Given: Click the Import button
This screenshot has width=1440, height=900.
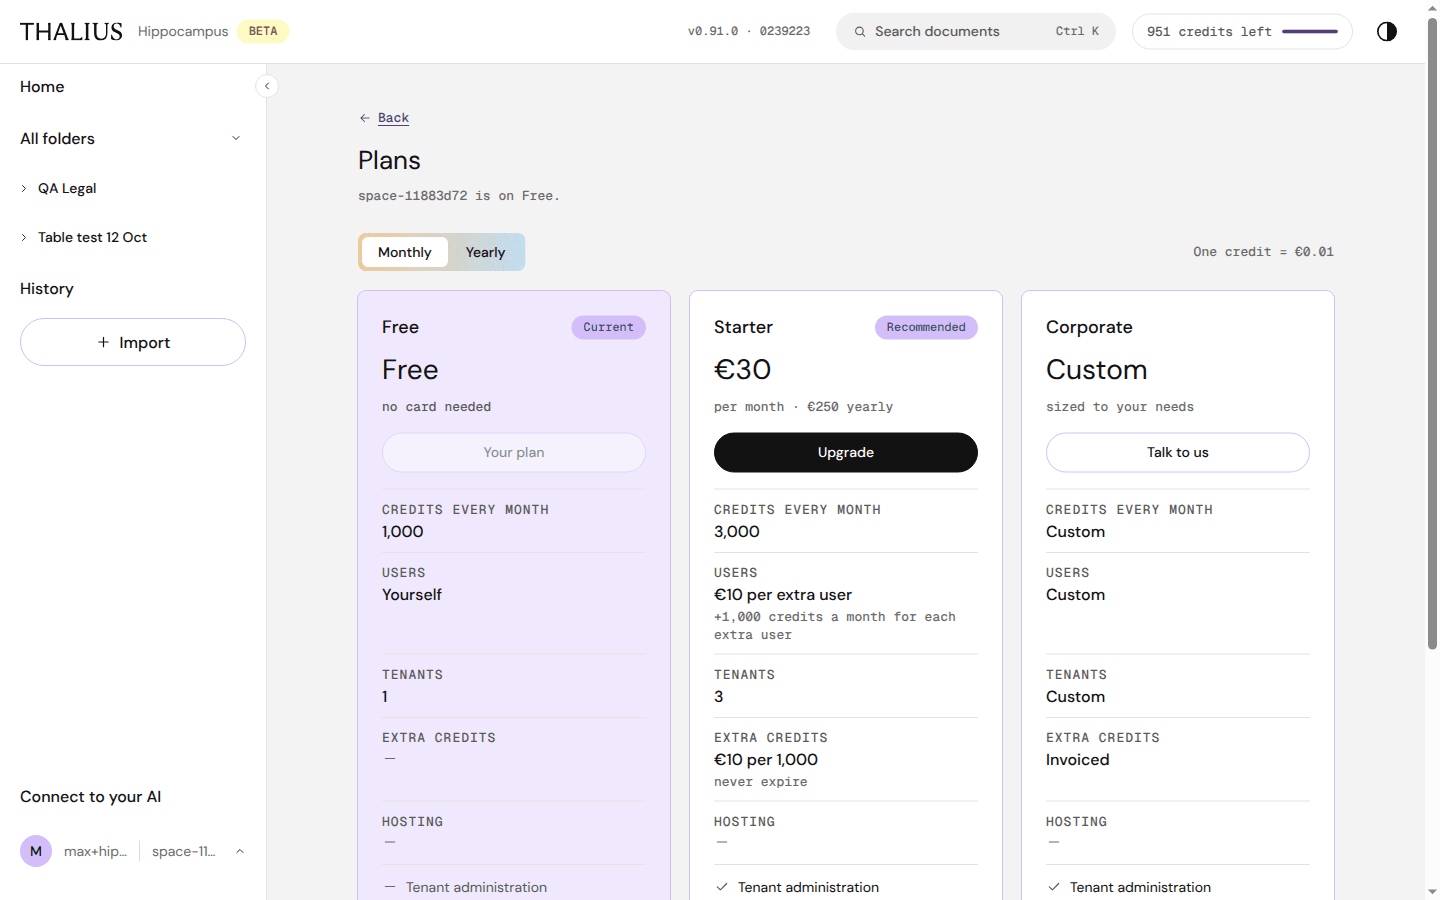Looking at the screenshot, I should pyautogui.click(x=133, y=342).
